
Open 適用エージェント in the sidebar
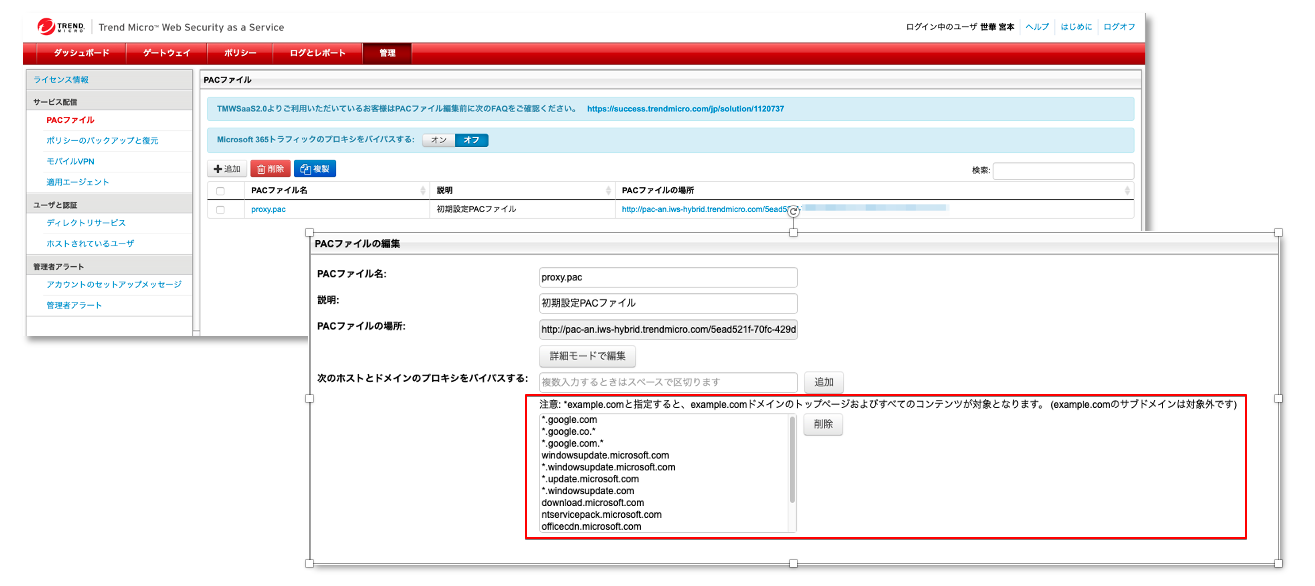click(x=78, y=182)
